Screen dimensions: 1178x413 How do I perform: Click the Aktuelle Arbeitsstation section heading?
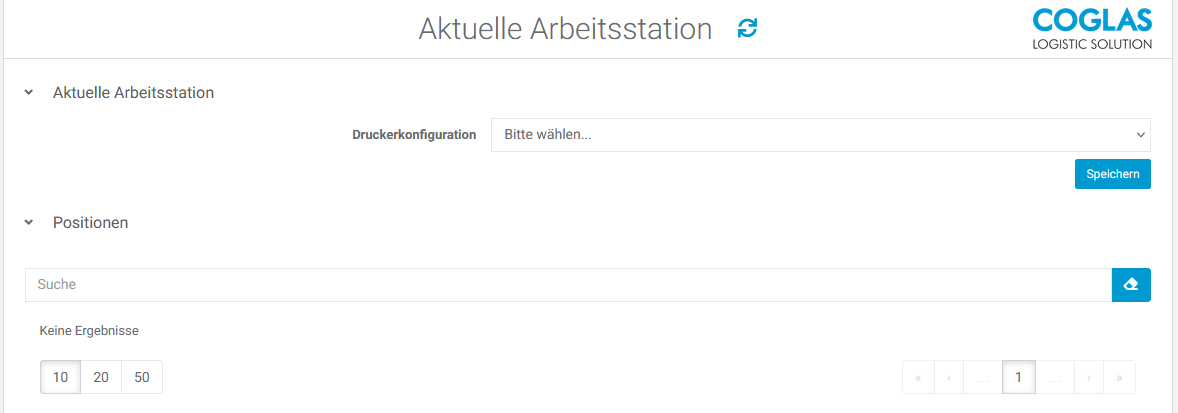133,93
